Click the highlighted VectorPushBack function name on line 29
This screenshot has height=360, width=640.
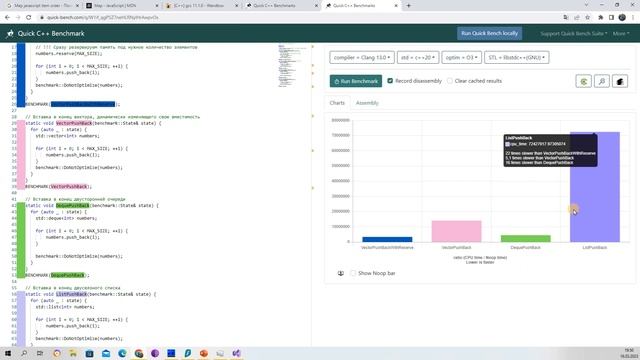point(74,123)
